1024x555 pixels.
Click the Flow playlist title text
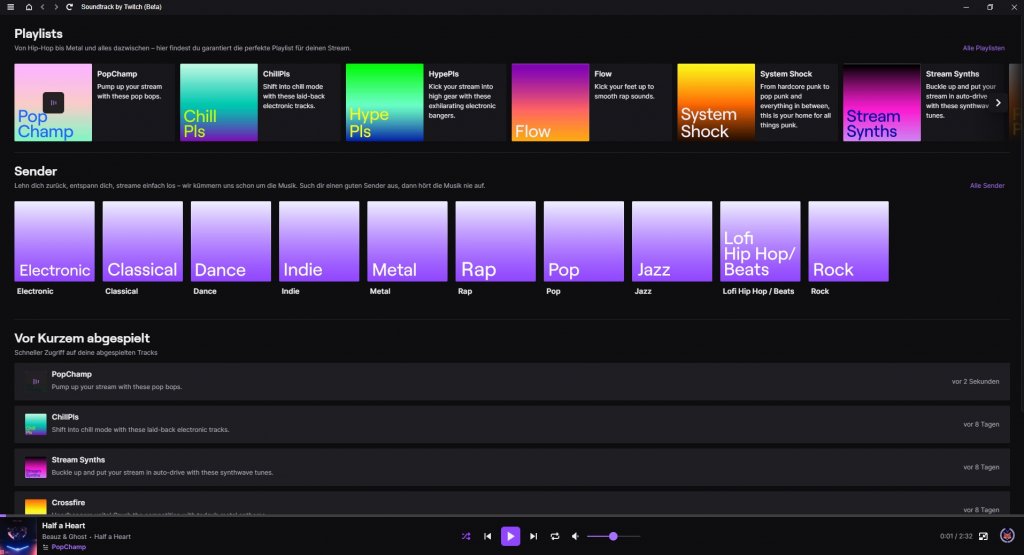(603, 74)
